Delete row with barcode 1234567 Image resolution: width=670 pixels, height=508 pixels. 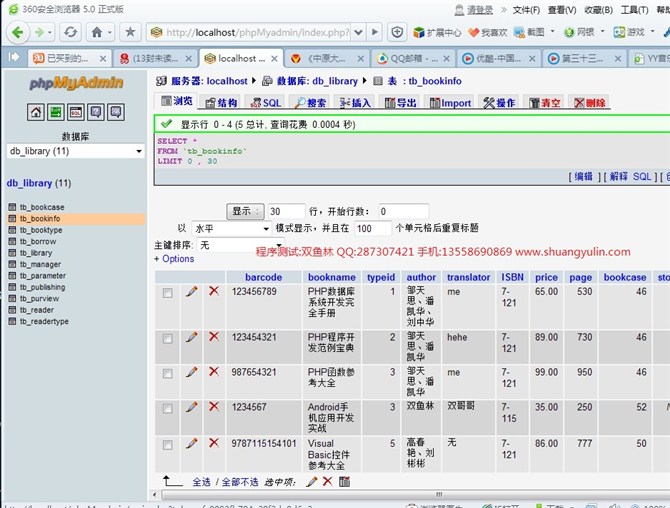[x=214, y=407]
